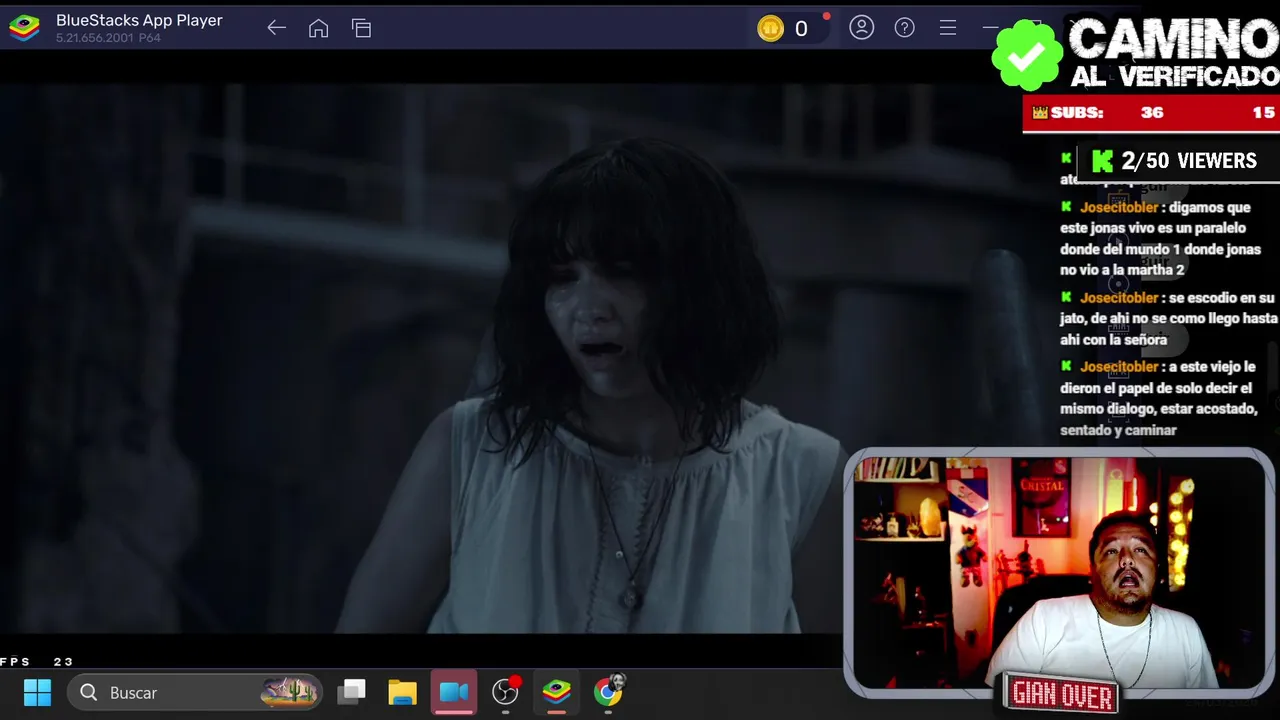Click the 'FPS 23' counter
Screen dimensions: 1280x720
pyautogui.click(x=37, y=662)
